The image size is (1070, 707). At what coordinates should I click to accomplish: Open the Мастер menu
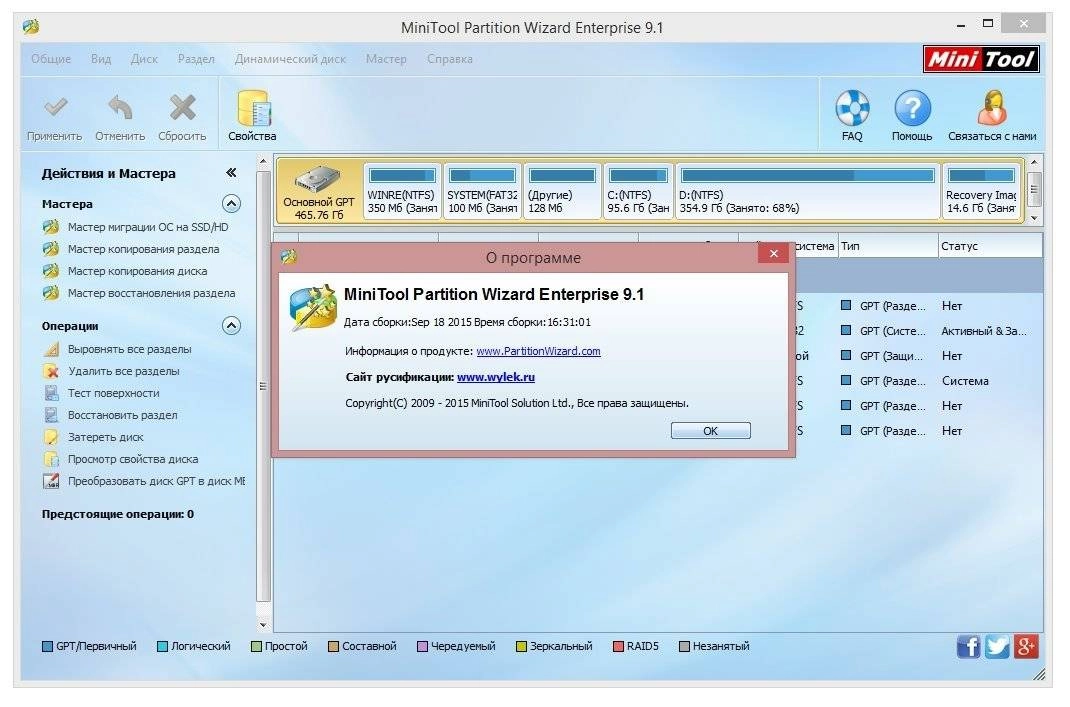(386, 59)
